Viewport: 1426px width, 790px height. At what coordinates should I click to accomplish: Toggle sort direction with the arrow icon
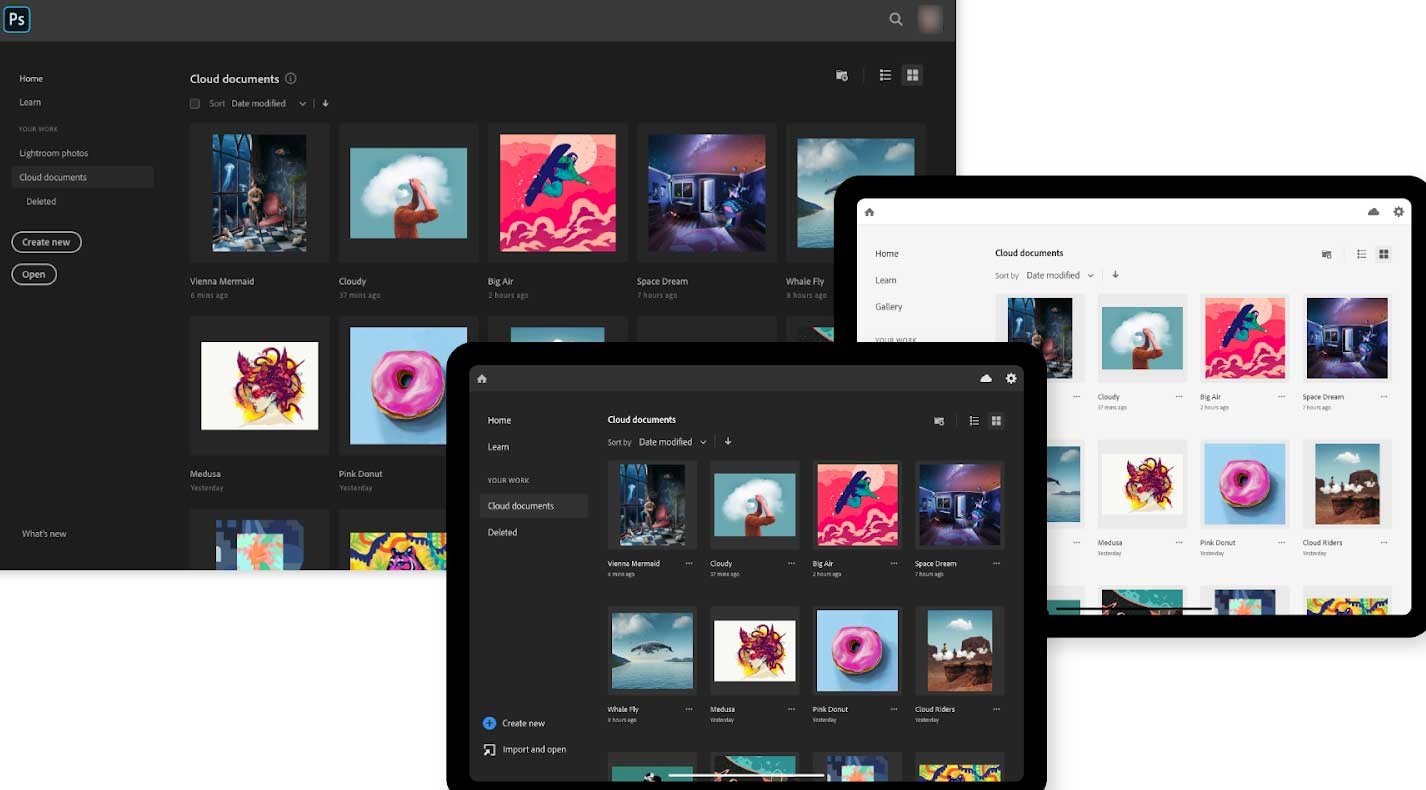pos(325,103)
